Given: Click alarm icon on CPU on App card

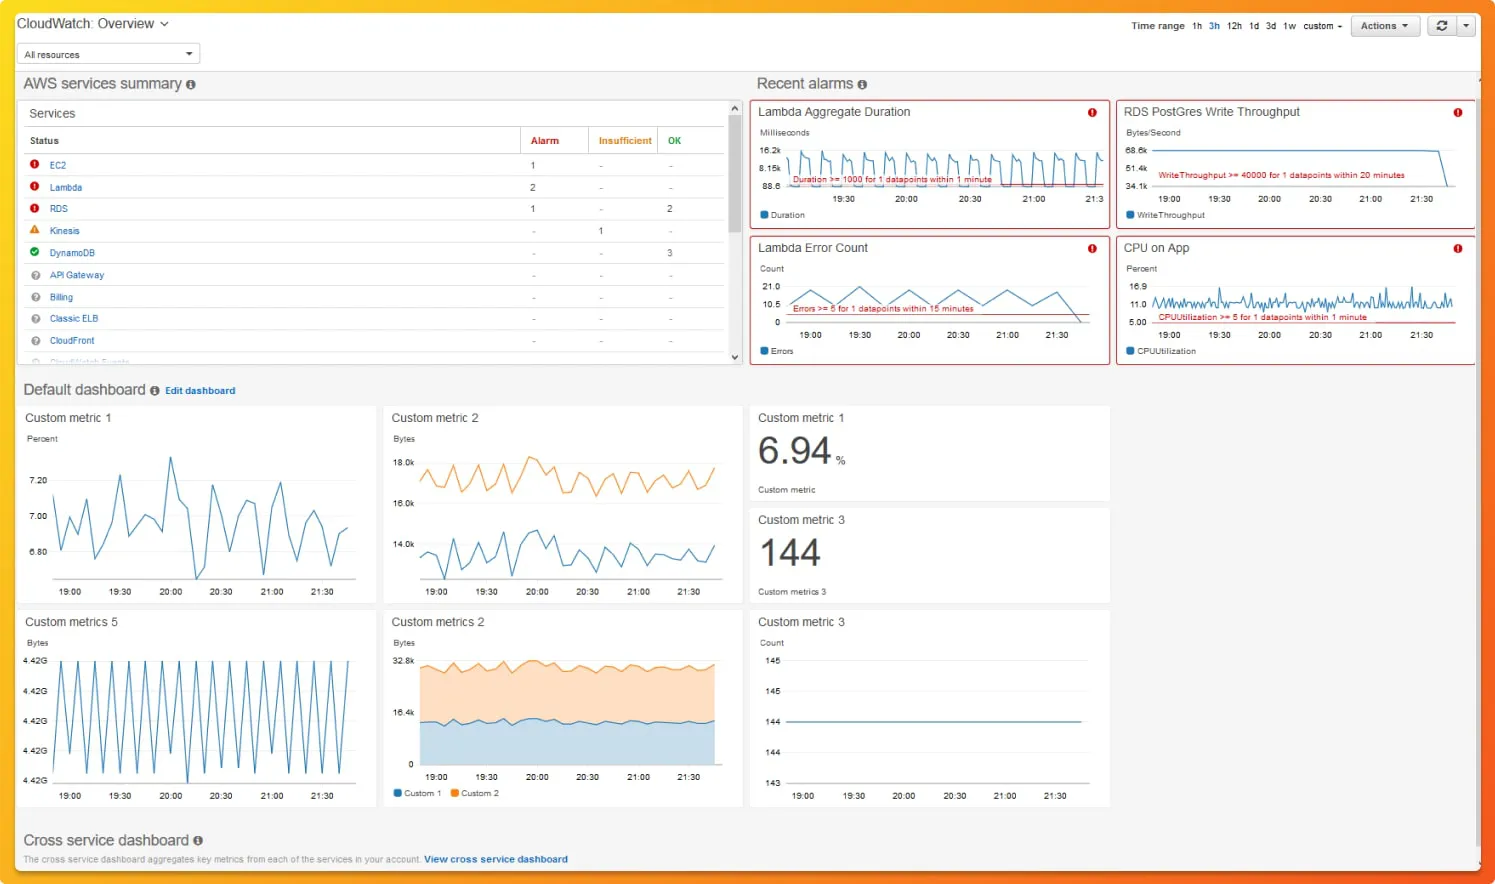Looking at the screenshot, I should coord(1458,248).
